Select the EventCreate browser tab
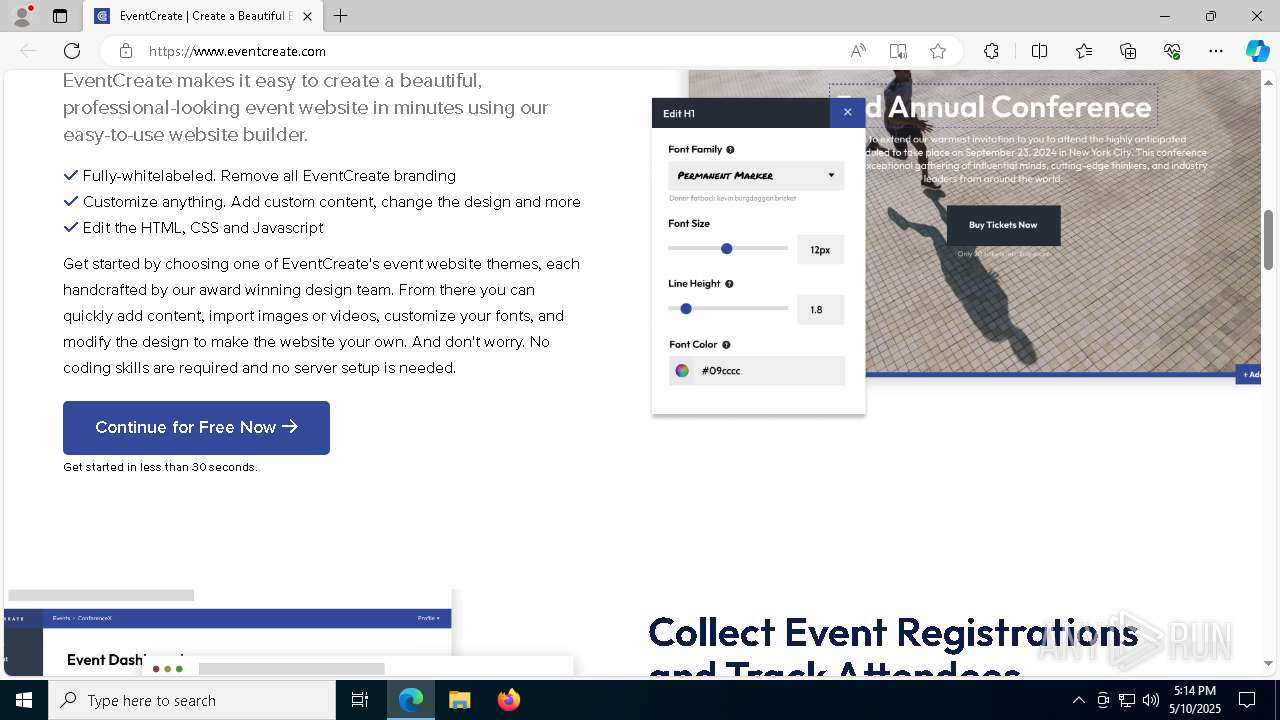 click(x=203, y=16)
